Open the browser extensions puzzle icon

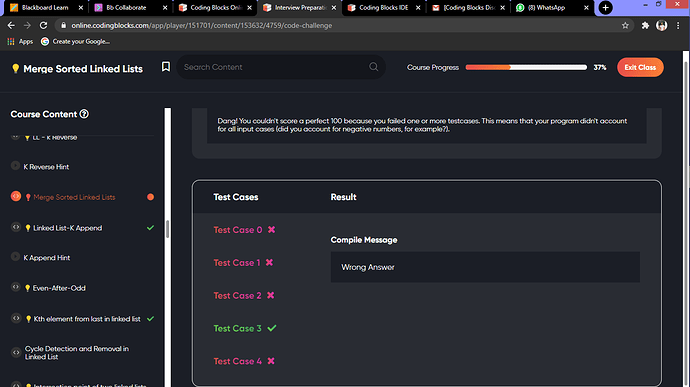[645, 26]
